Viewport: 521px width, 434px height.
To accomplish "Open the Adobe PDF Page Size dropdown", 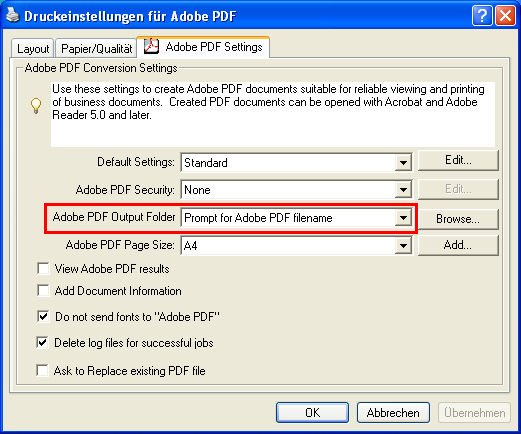I will (x=403, y=246).
